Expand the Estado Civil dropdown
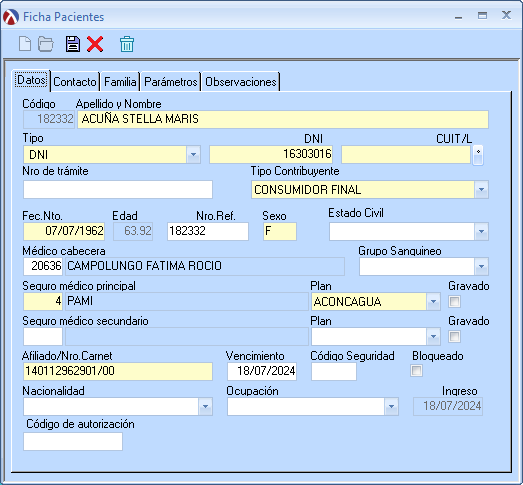Screen dimensions: 523x485 [481, 231]
